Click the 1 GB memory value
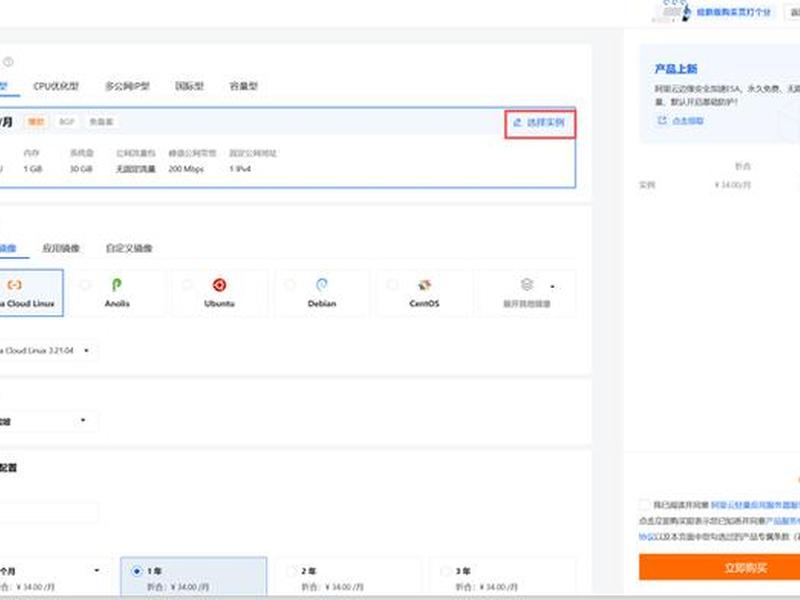Viewport: 800px width, 600px height. click(33, 169)
